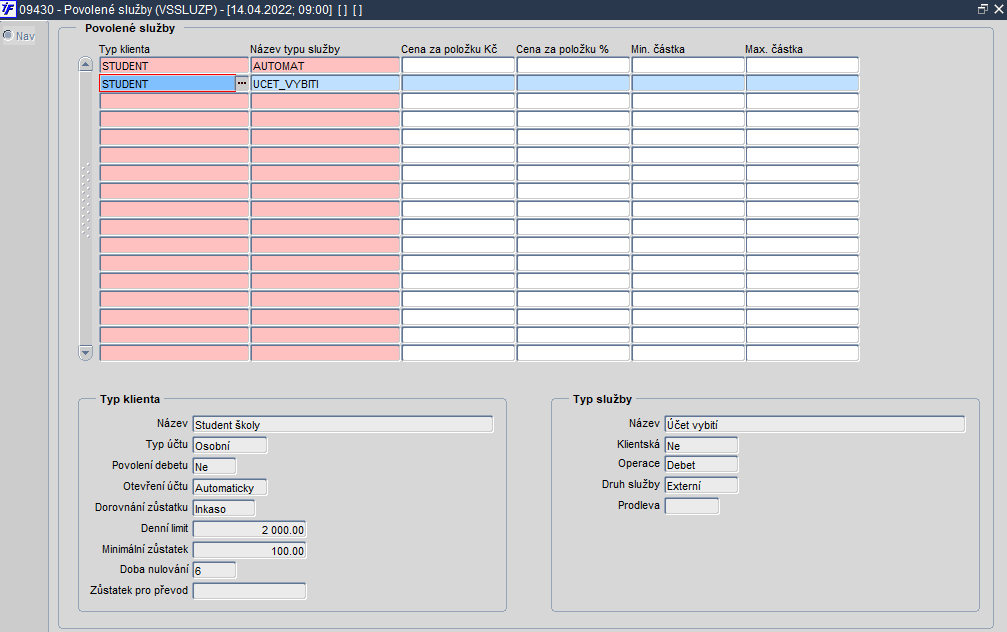This screenshot has height=632, width=1007.
Task: Select the STUDENT cell in the first row
Action: [174, 66]
